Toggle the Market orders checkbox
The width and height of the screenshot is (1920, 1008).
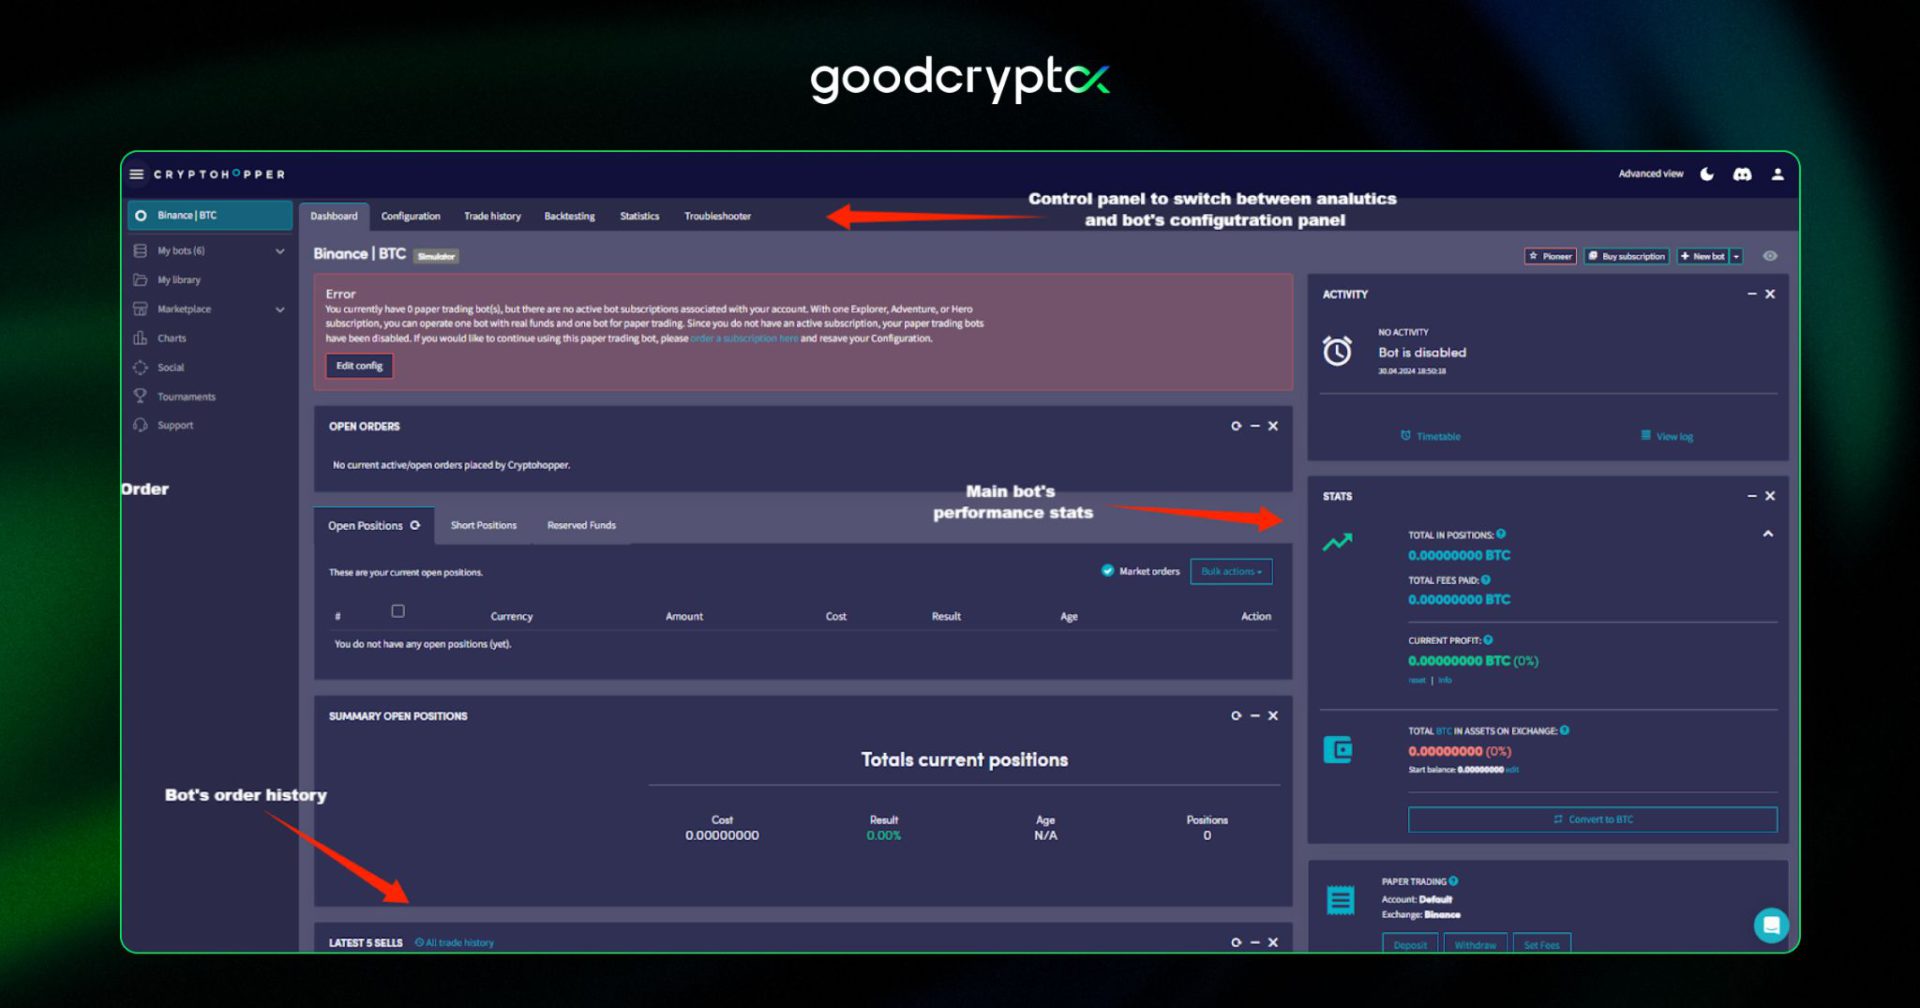tap(1107, 571)
